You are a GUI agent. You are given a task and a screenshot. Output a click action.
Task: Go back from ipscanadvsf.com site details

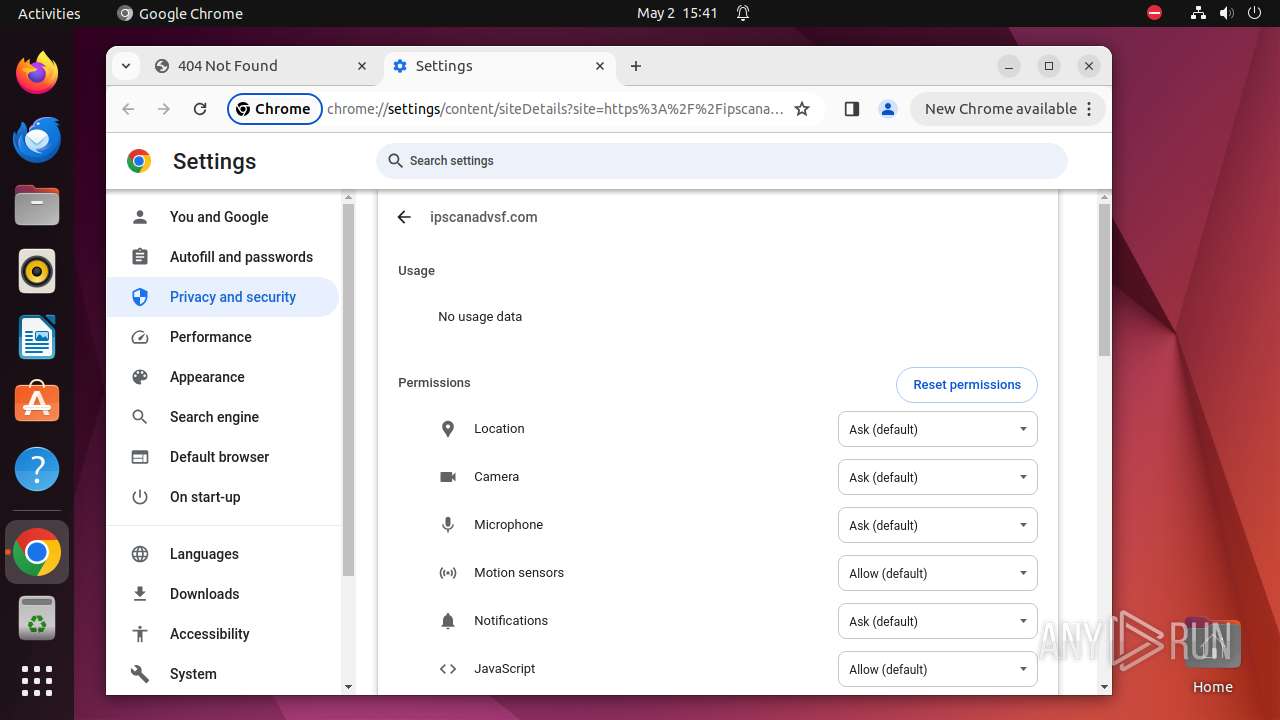(404, 217)
